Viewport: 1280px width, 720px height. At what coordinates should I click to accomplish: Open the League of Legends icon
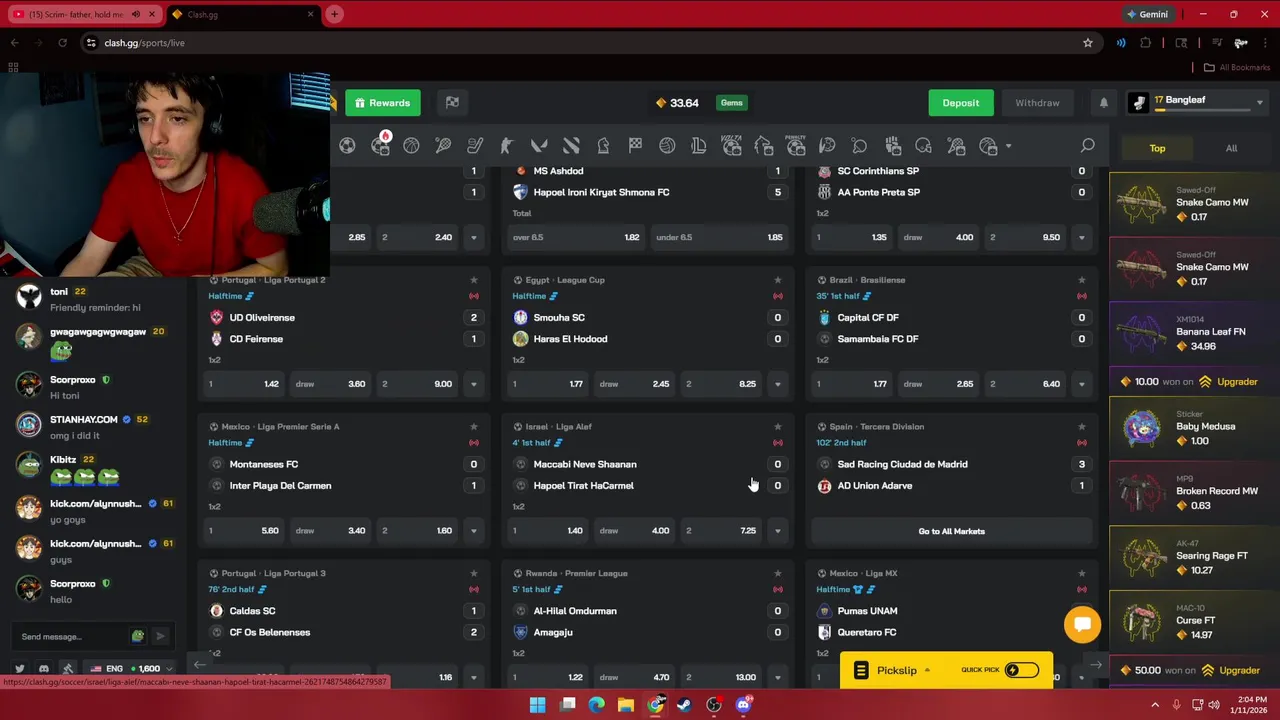click(699, 146)
